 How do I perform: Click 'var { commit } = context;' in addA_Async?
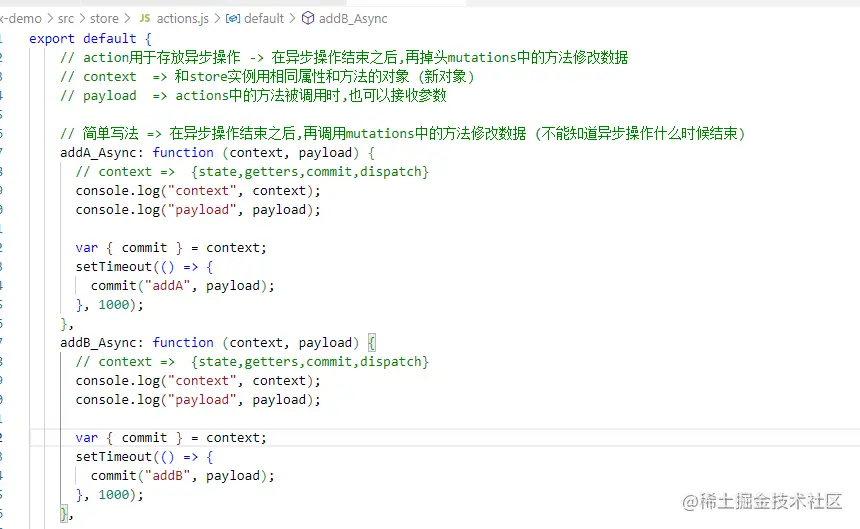click(x=171, y=248)
